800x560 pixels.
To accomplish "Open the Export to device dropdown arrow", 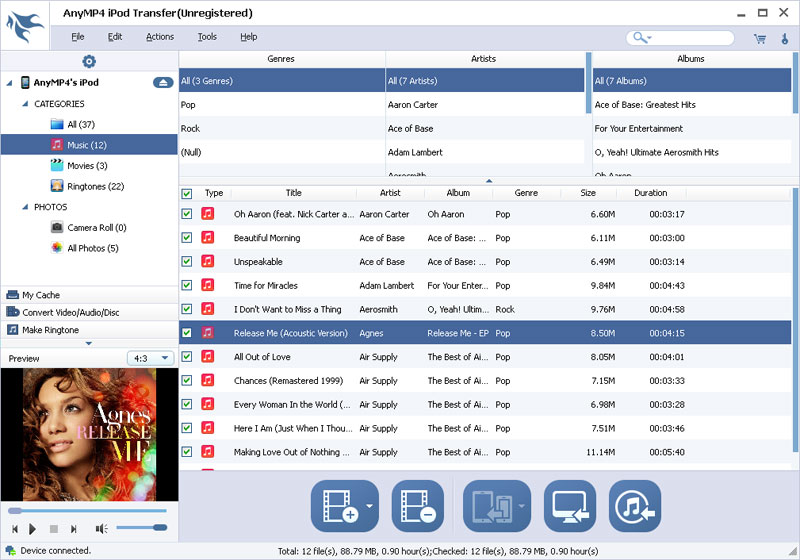I will pyautogui.click(x=521, y=506).
